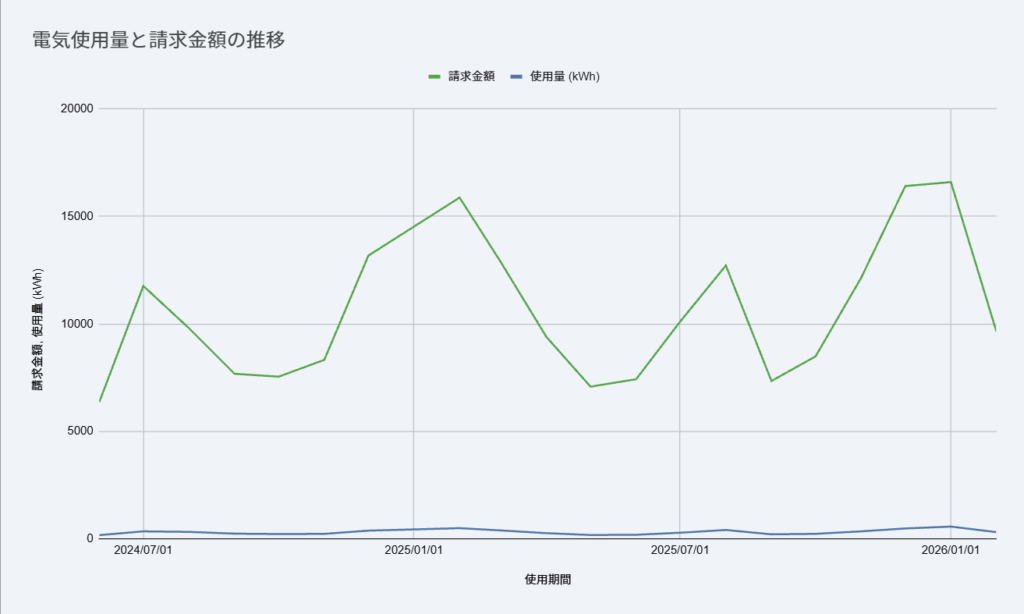Click the green line peak near 2026/01/01

click(x=950, y=182)
